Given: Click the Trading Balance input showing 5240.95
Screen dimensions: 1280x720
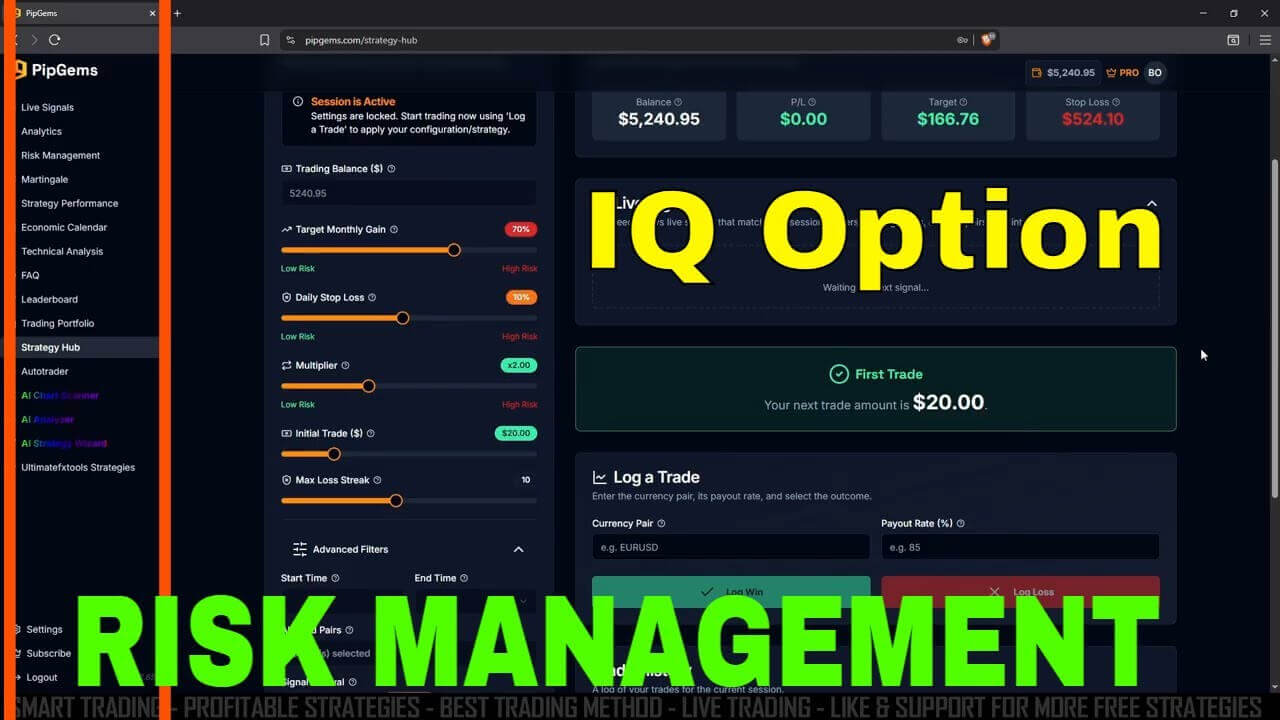Looking at the screenshot, I should pos(409,193).
